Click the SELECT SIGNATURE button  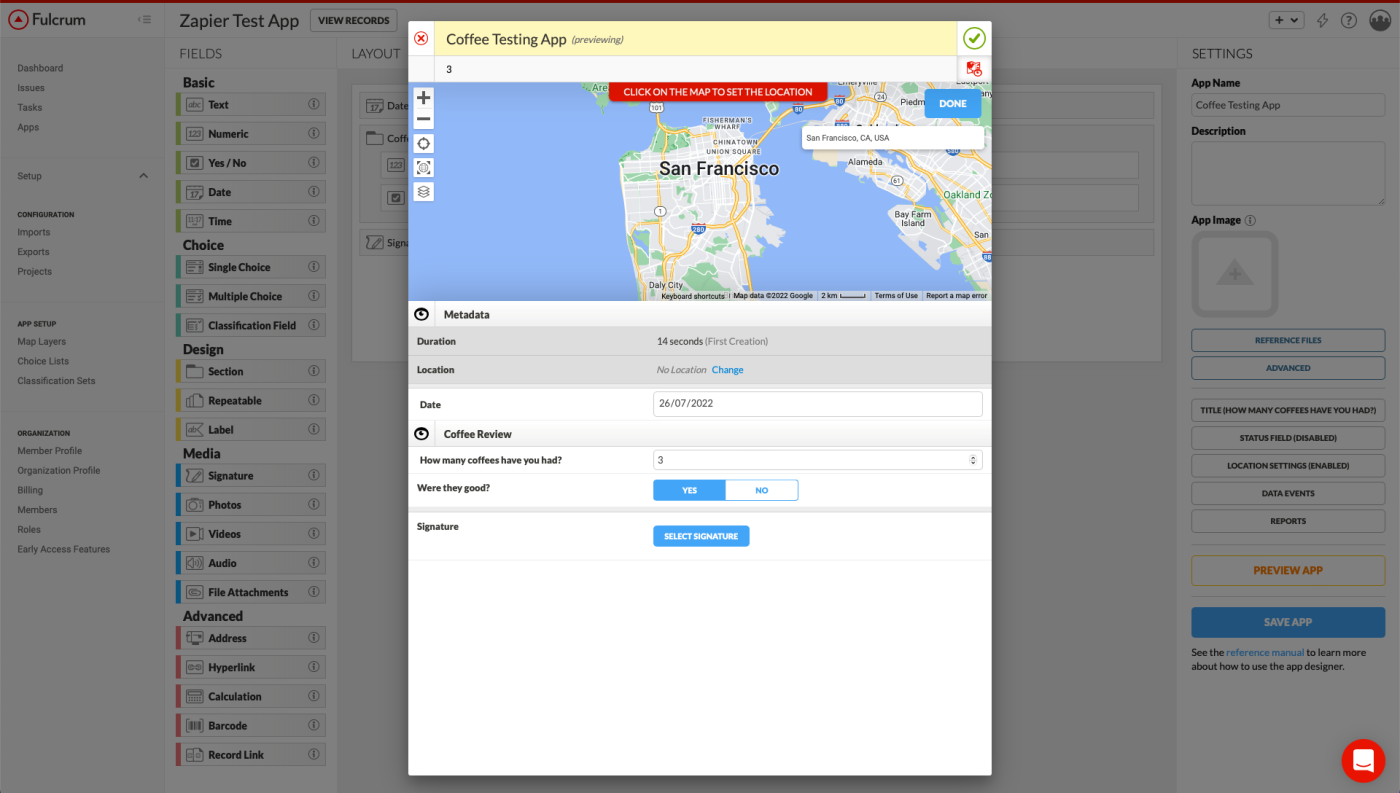click(x=701, y=536)
